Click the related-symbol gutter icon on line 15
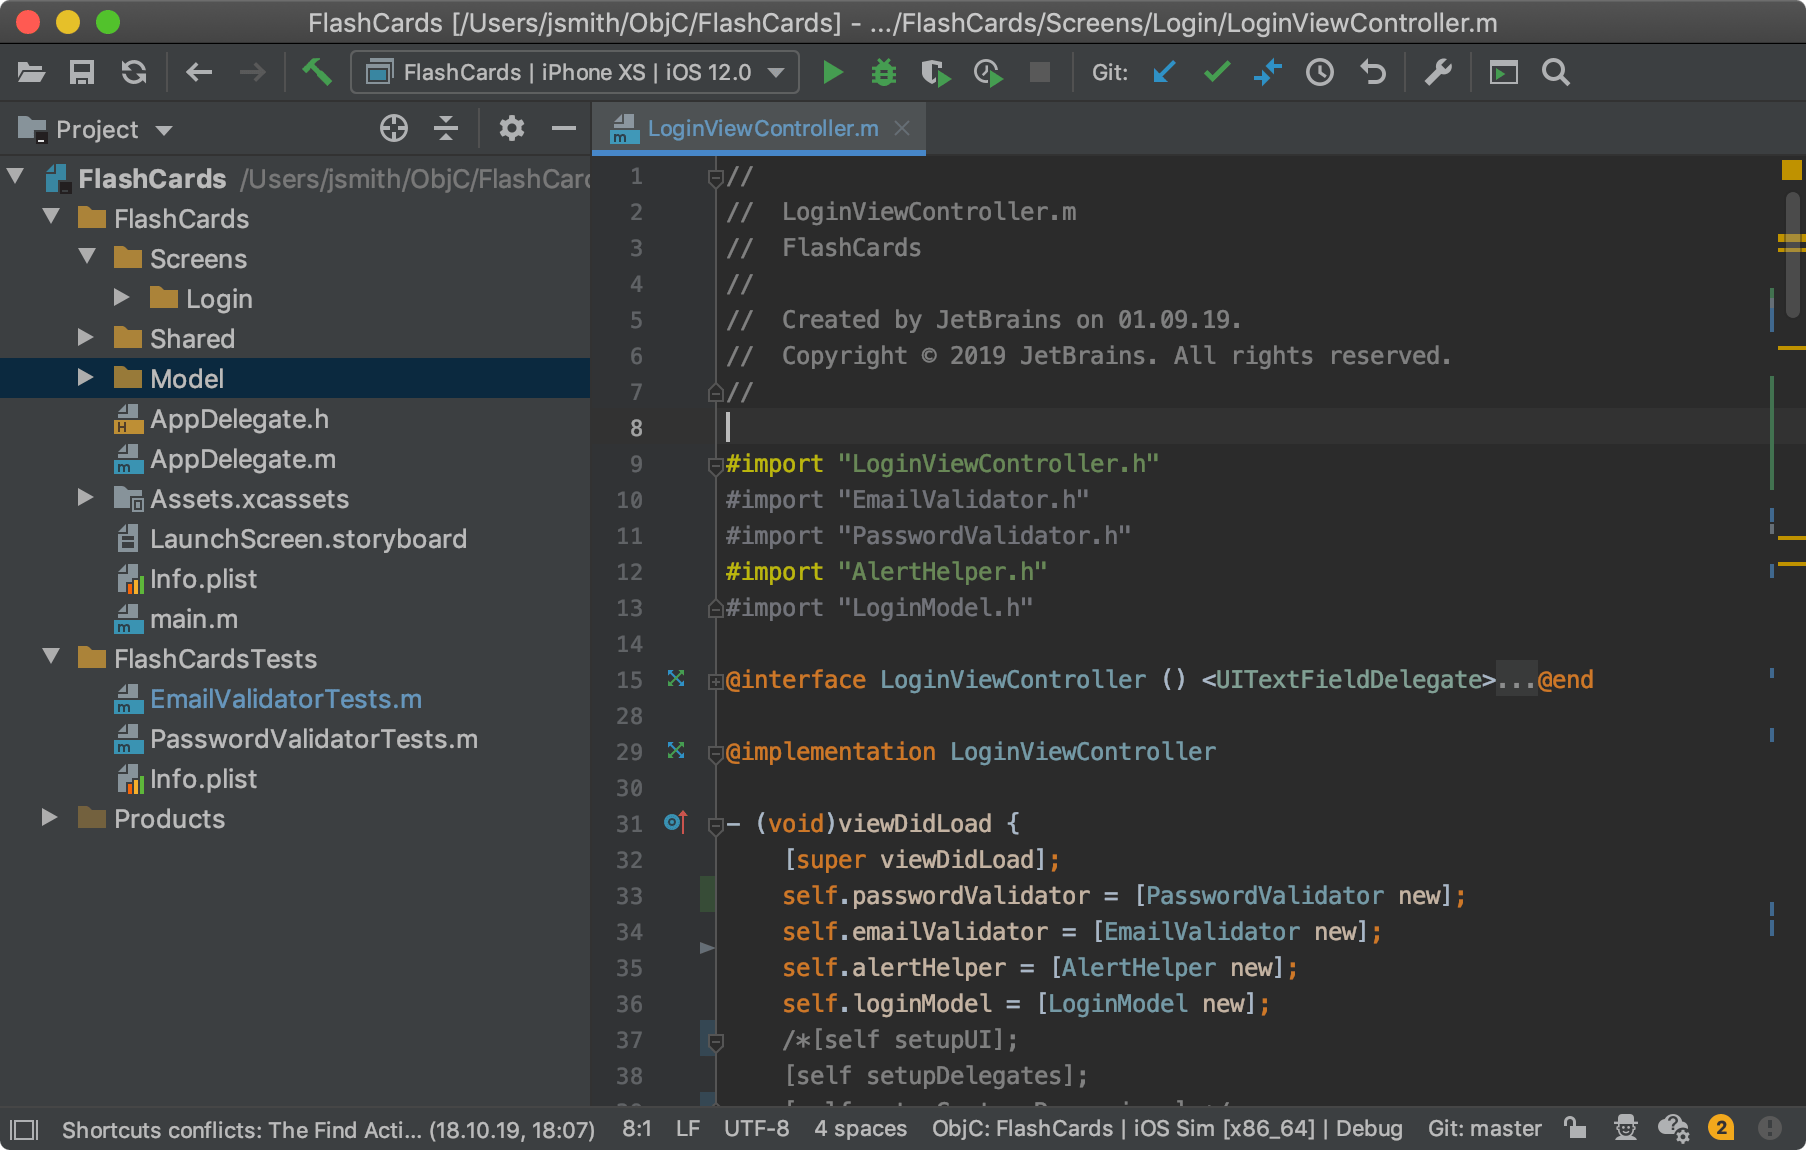The height and width of the screenshot is (1150, 1806). pos(676,678)
